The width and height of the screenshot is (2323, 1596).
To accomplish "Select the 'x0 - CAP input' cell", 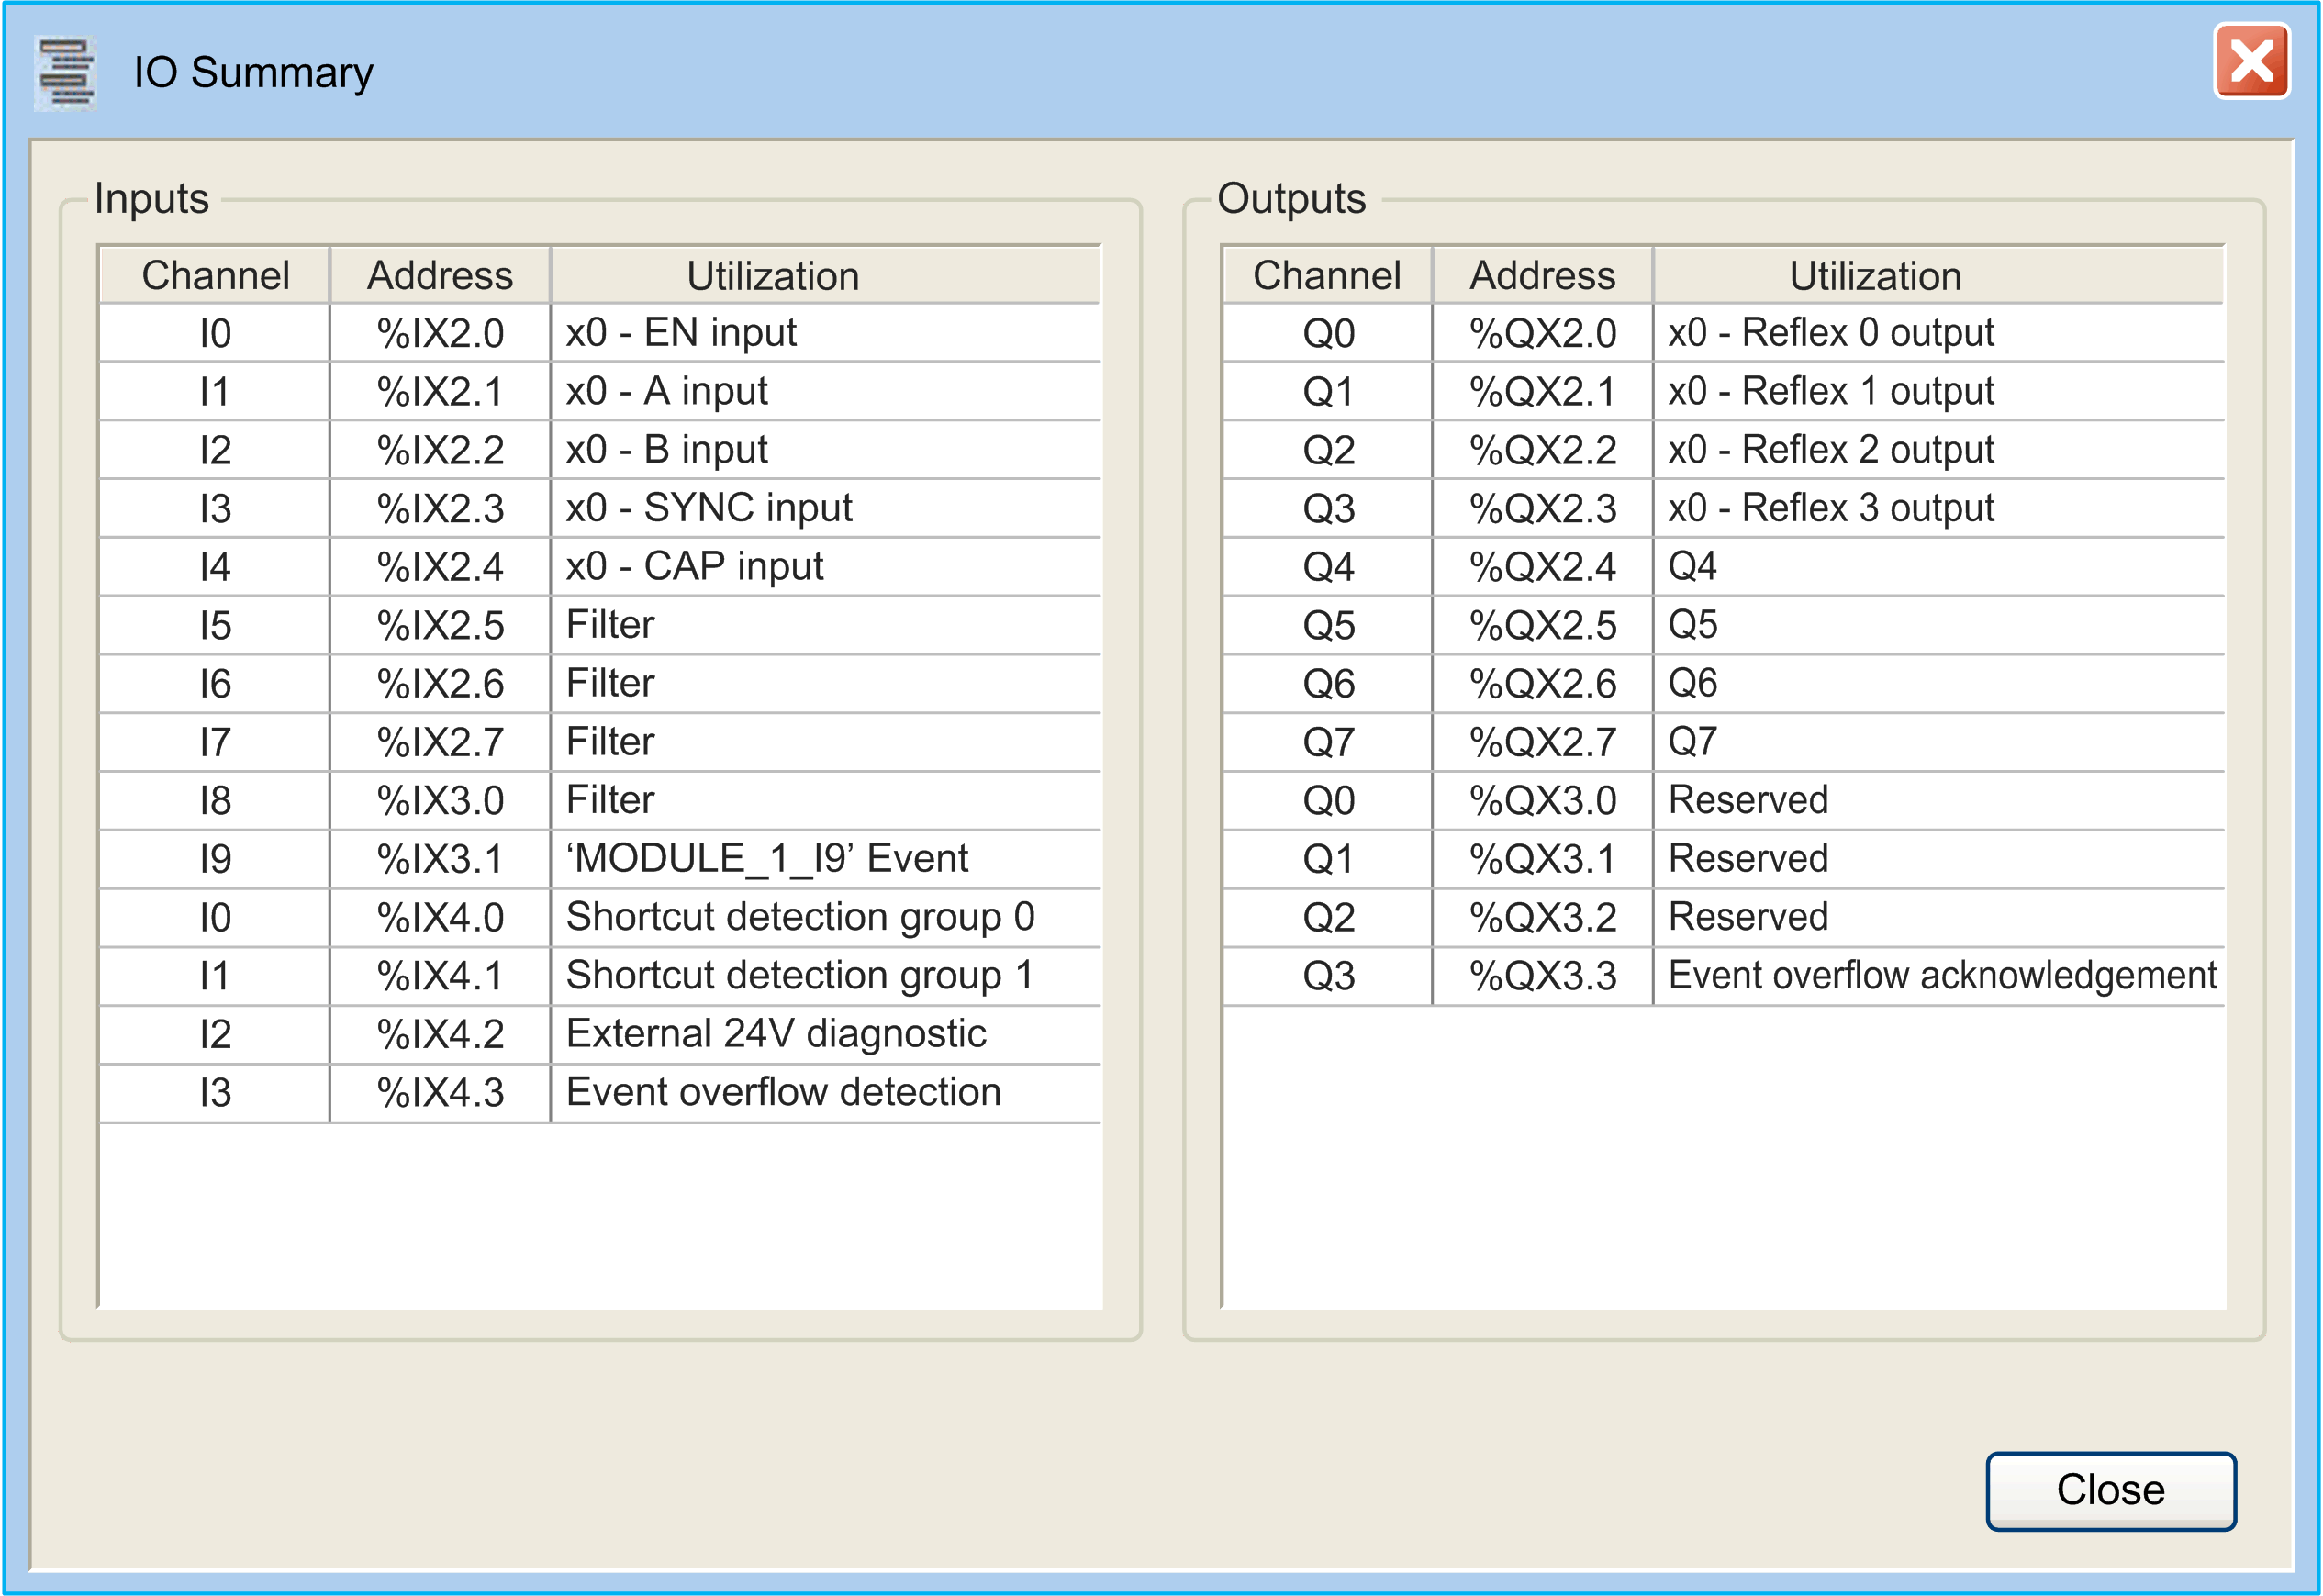I will click(x=694, y=567).
